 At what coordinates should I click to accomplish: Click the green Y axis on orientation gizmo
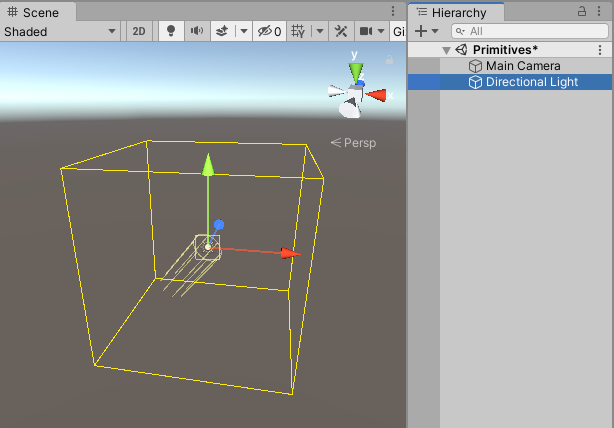[355, 71]
